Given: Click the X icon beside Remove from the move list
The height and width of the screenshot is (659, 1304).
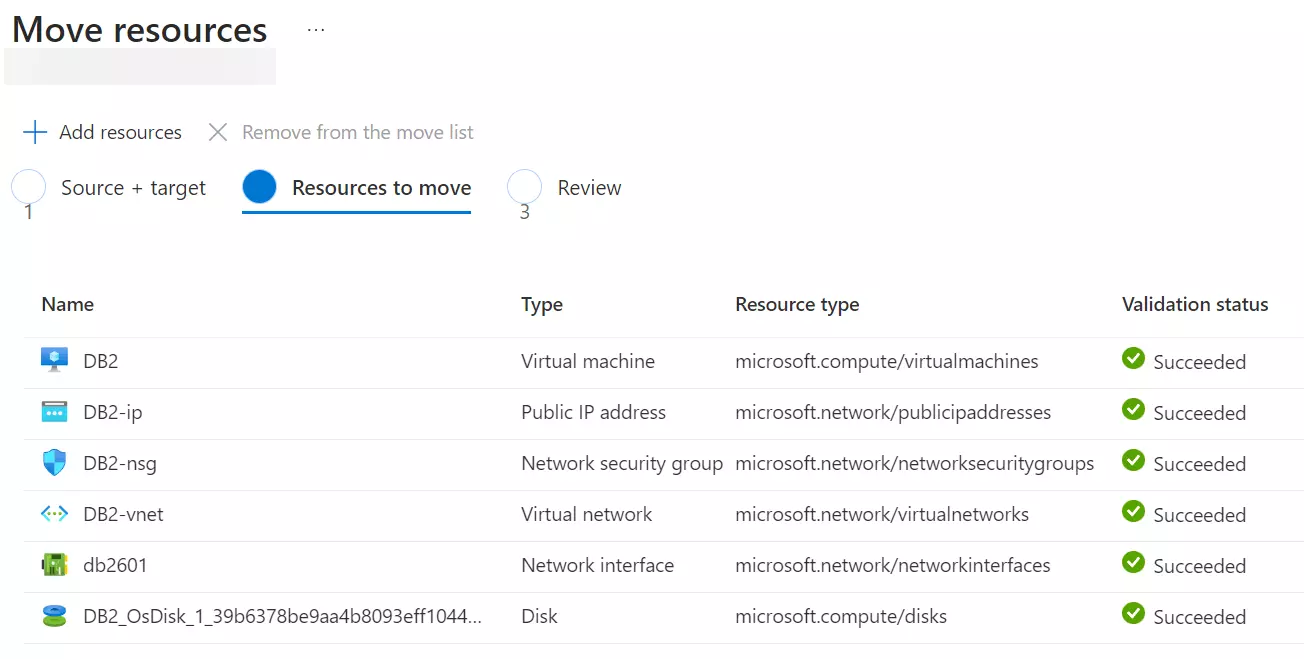Looking at the screenshot, I should [218, 132].
